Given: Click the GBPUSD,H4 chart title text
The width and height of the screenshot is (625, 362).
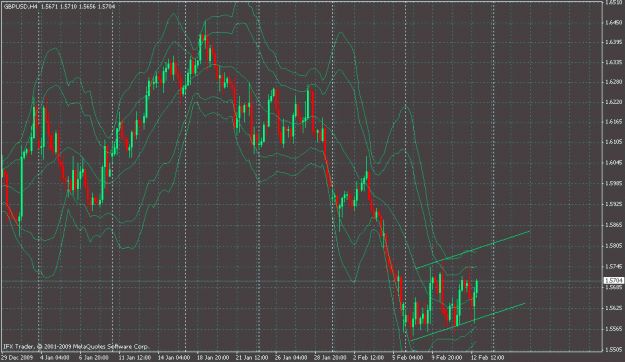Looking at the screenshot, I should [x=20, y=7].
